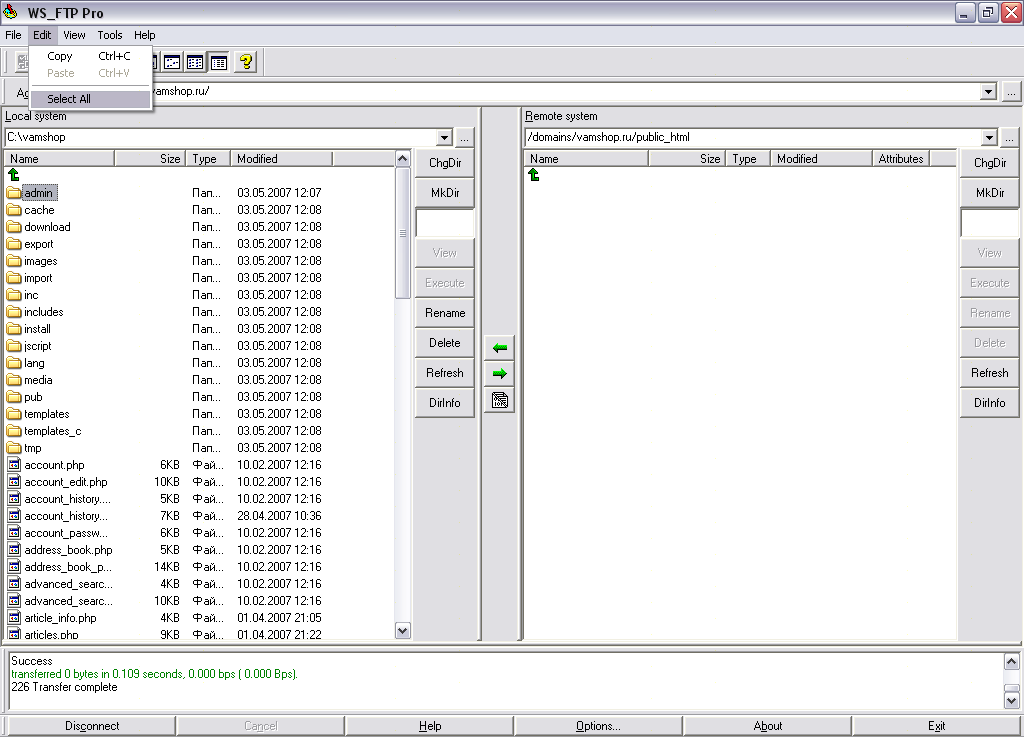Open the Help menu
The image size is (1024, 737).
click(x=144, y=35)
